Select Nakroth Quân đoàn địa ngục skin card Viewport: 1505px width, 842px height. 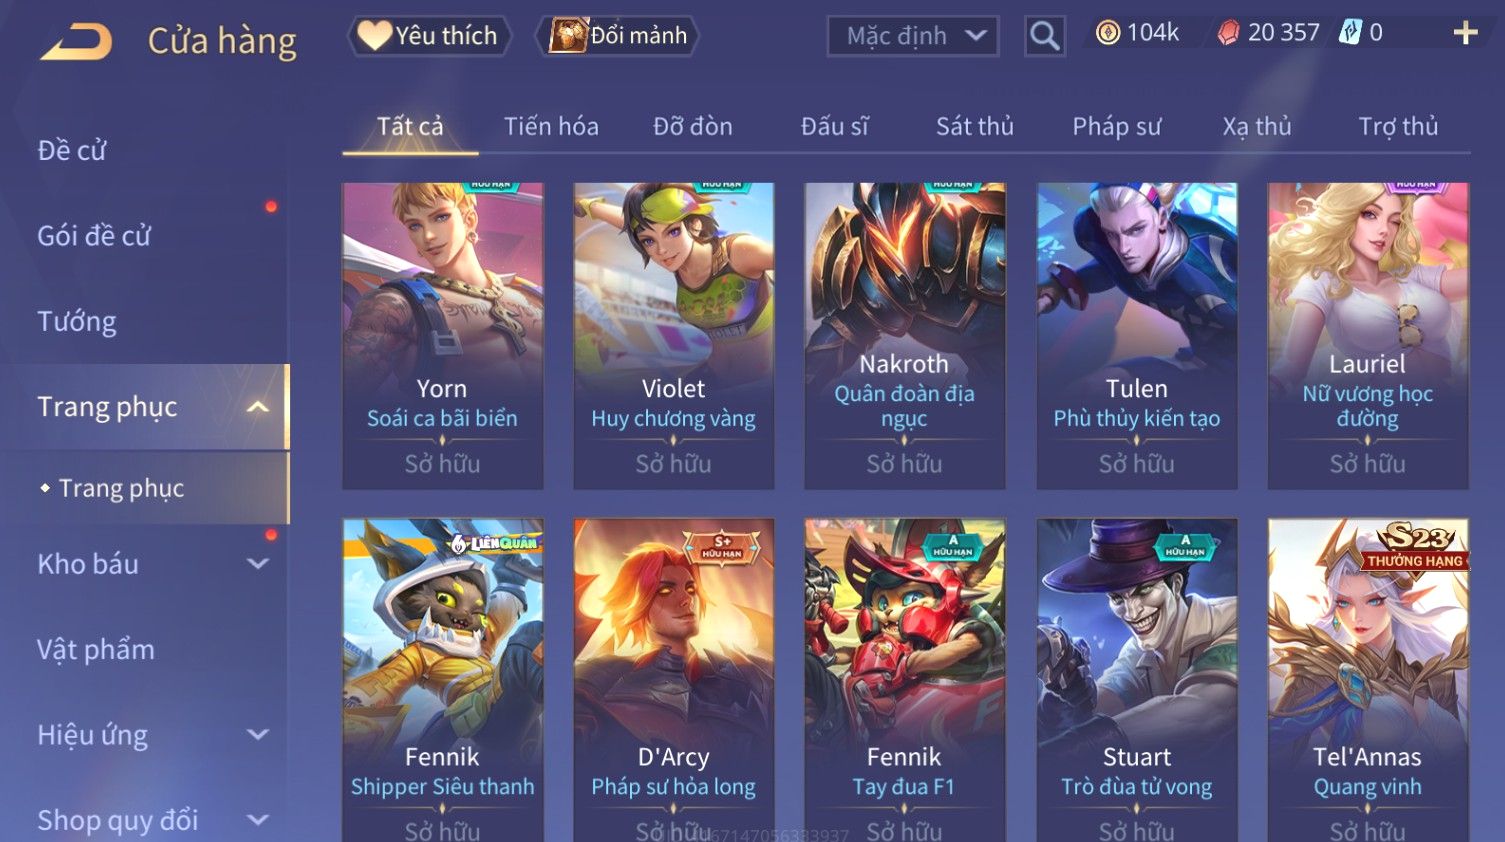[x=904, y=335]
